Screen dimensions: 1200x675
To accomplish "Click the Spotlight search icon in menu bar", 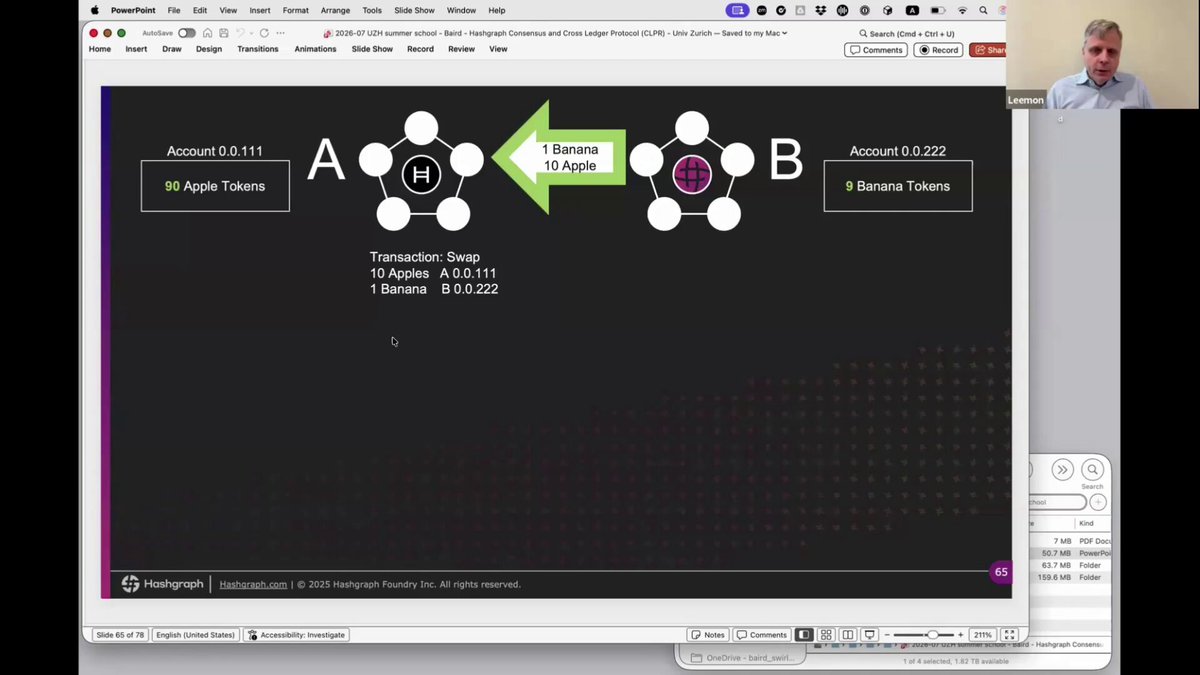I will click(984, 10).
